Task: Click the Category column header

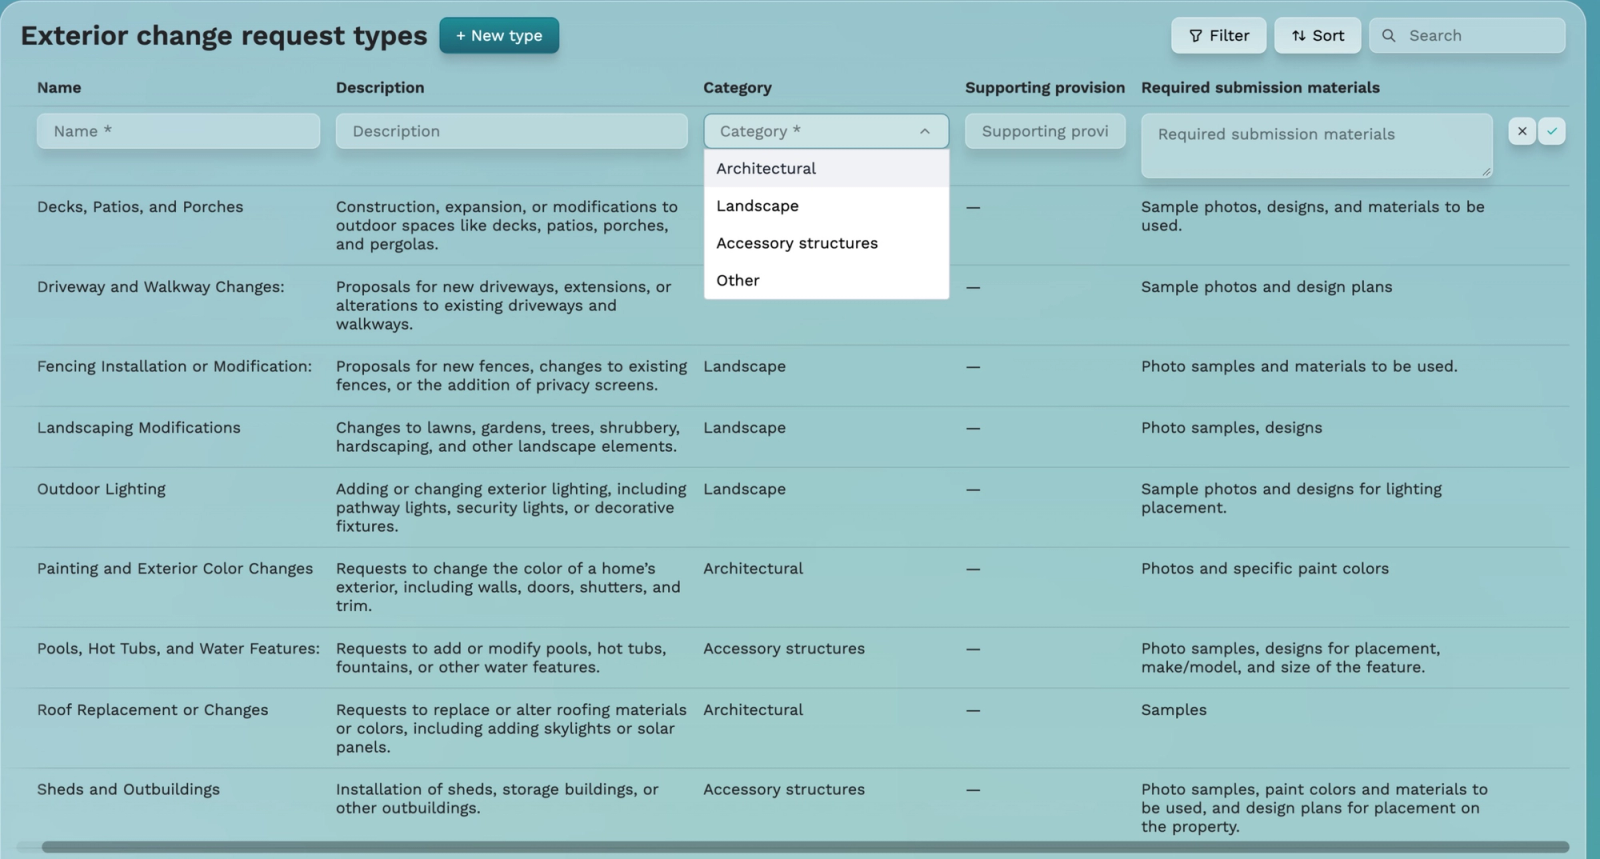Action: pos(737,88)
